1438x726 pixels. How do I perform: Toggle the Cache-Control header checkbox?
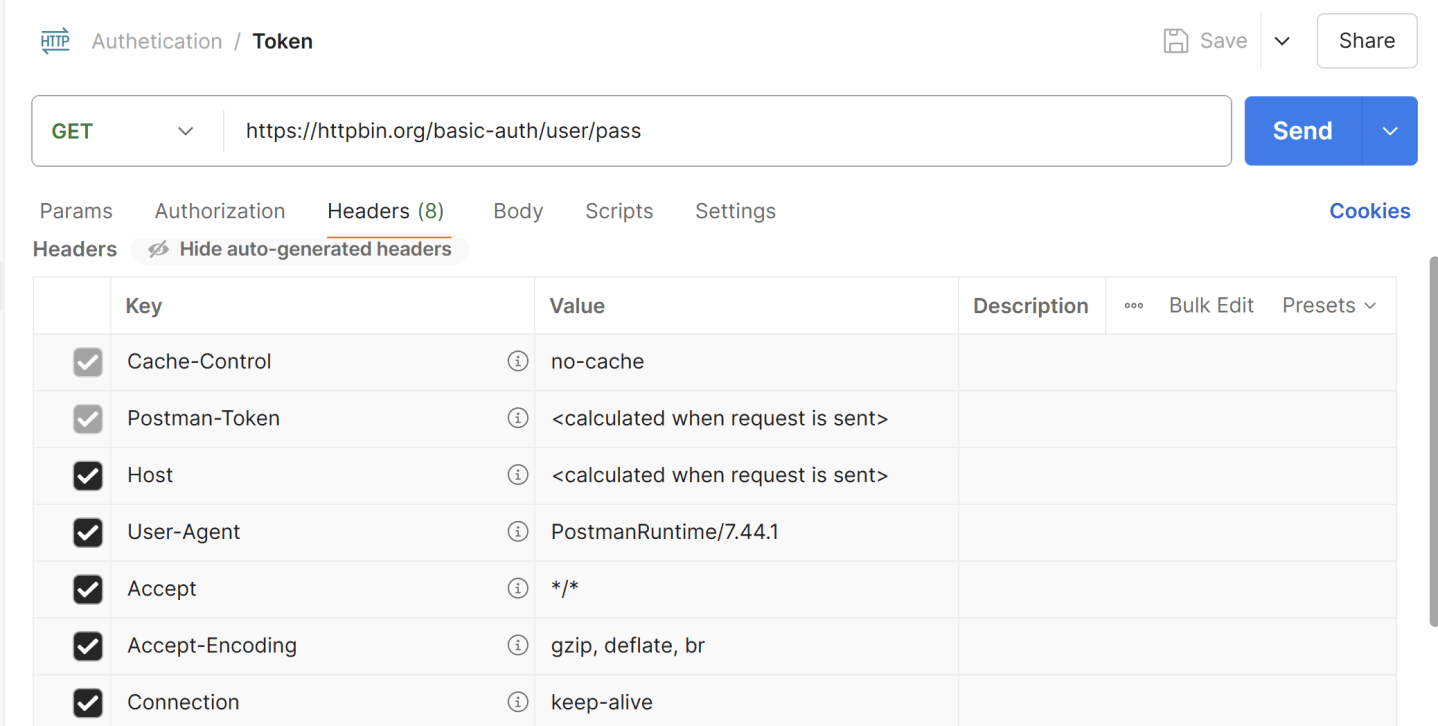coord(88,362)
